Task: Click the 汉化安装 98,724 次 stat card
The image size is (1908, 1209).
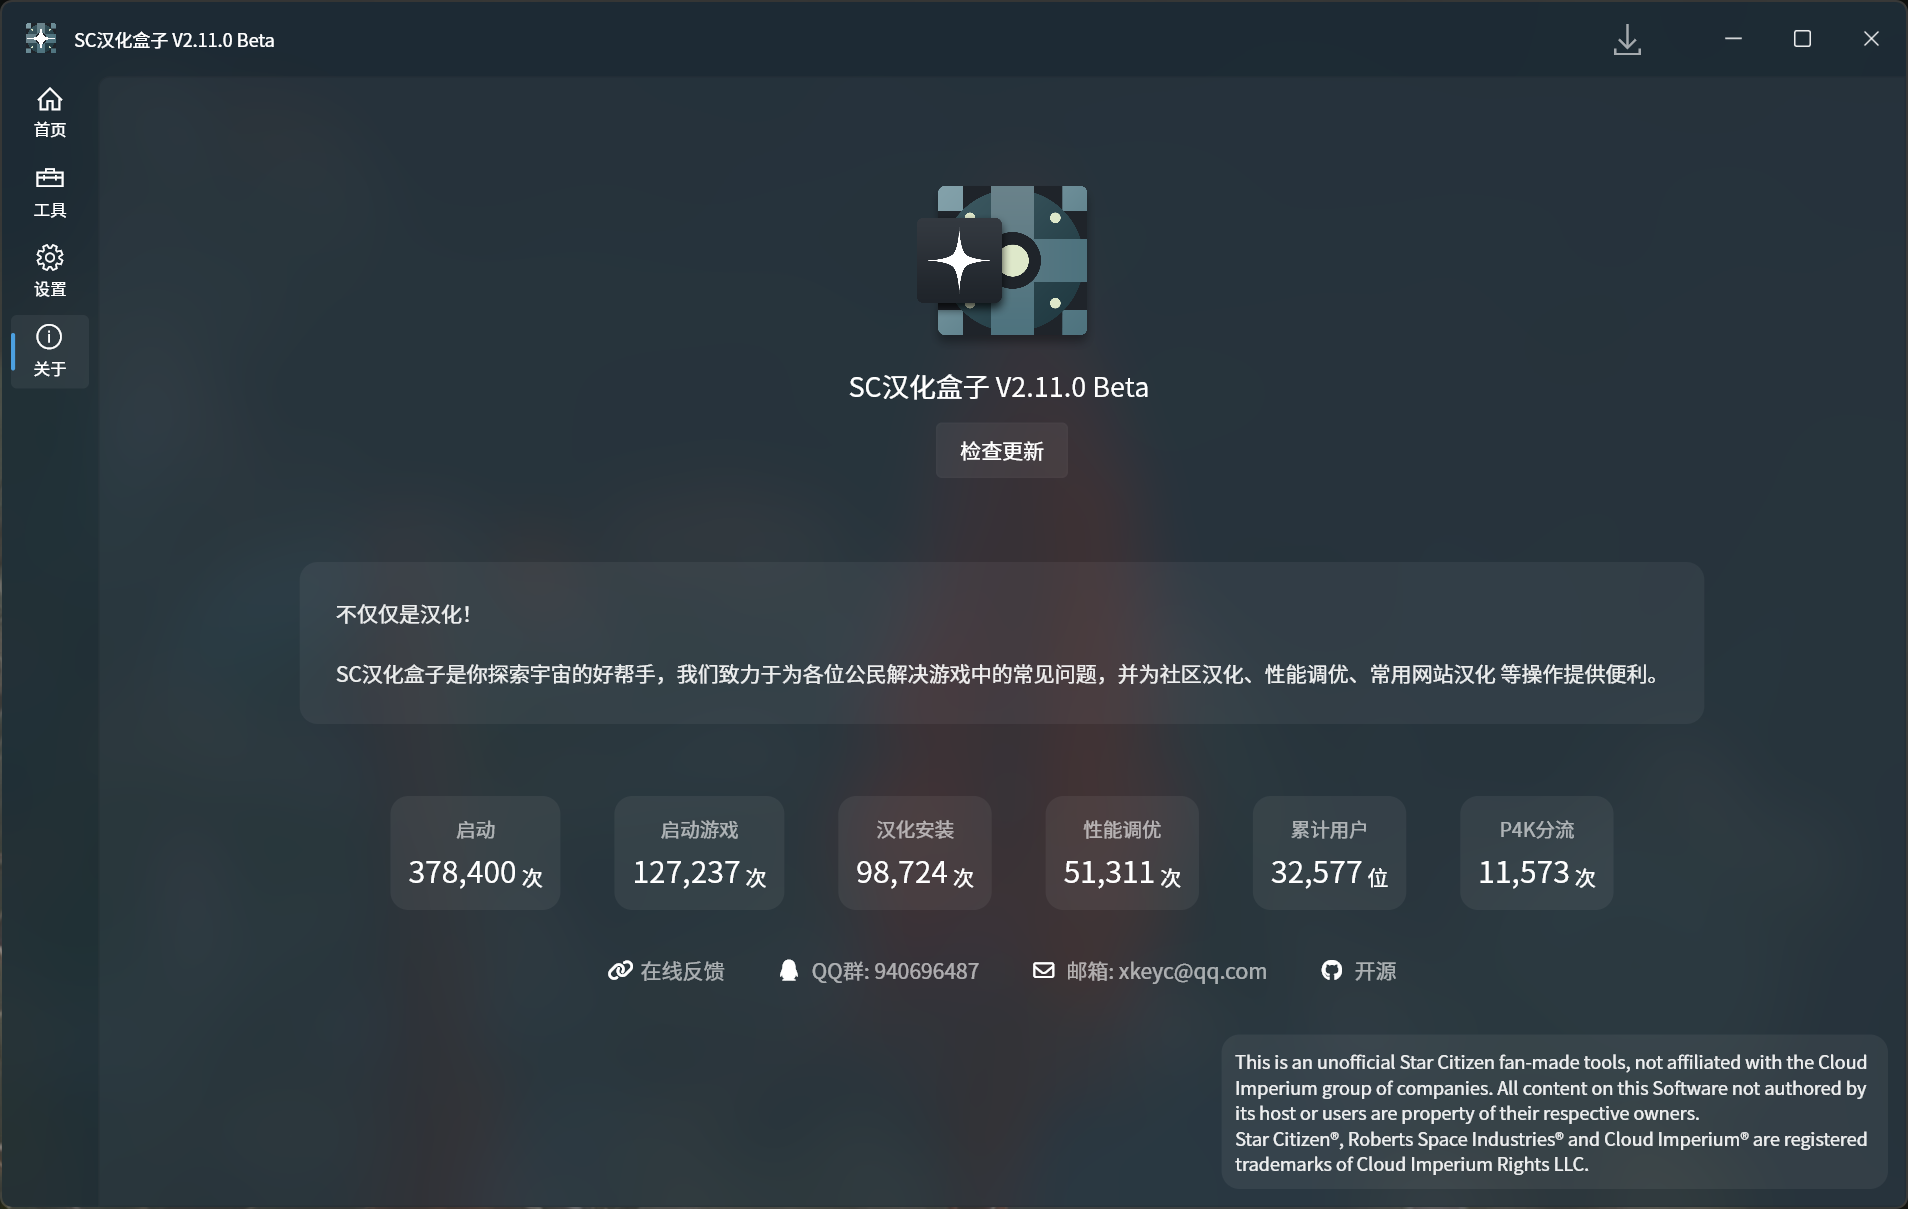Action: point(915,853)
